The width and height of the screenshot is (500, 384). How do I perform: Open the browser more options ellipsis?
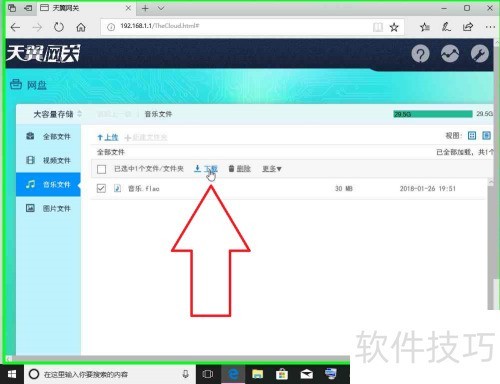click(490, 27)
